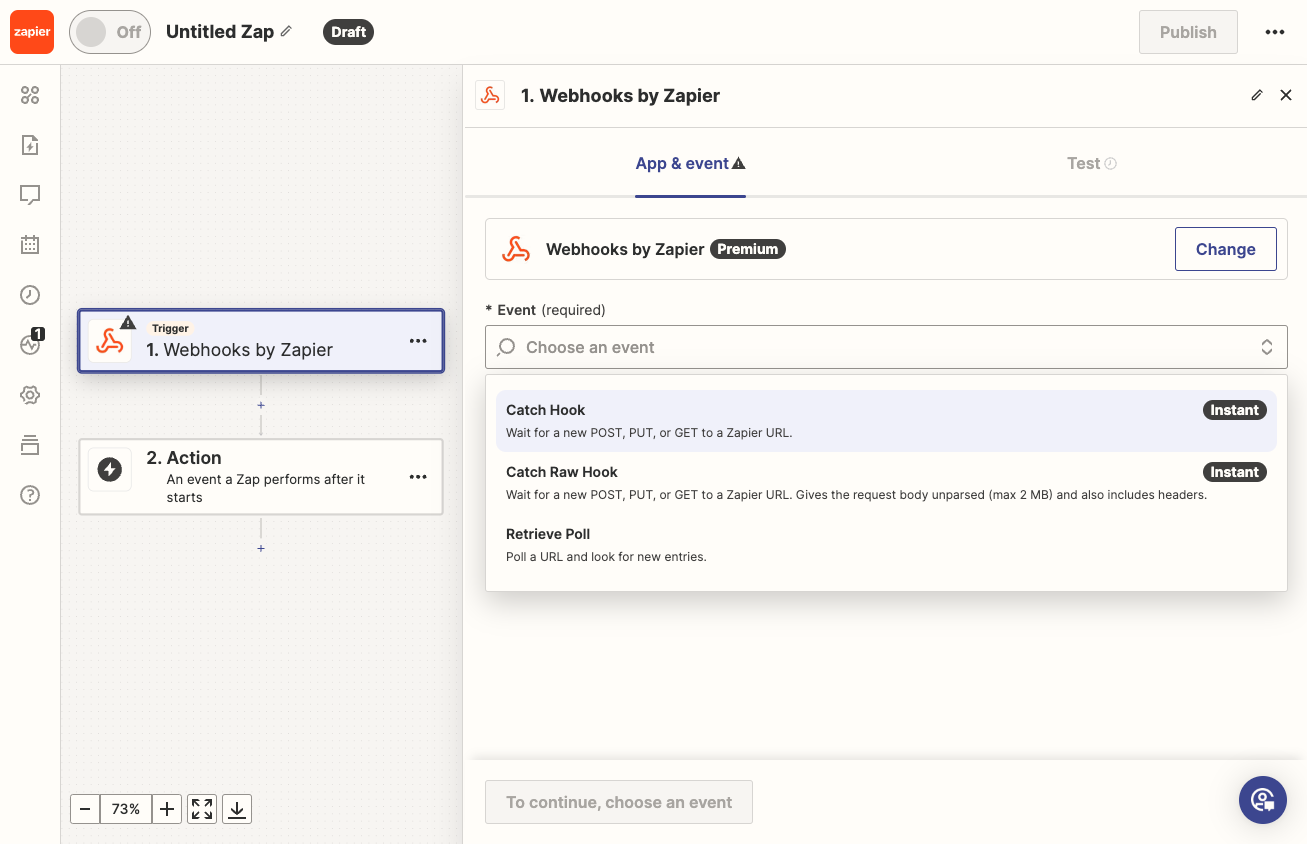Click the Trigger label on step one
The height and width of the screenshot is (844, 1307).
pos(170,328)
